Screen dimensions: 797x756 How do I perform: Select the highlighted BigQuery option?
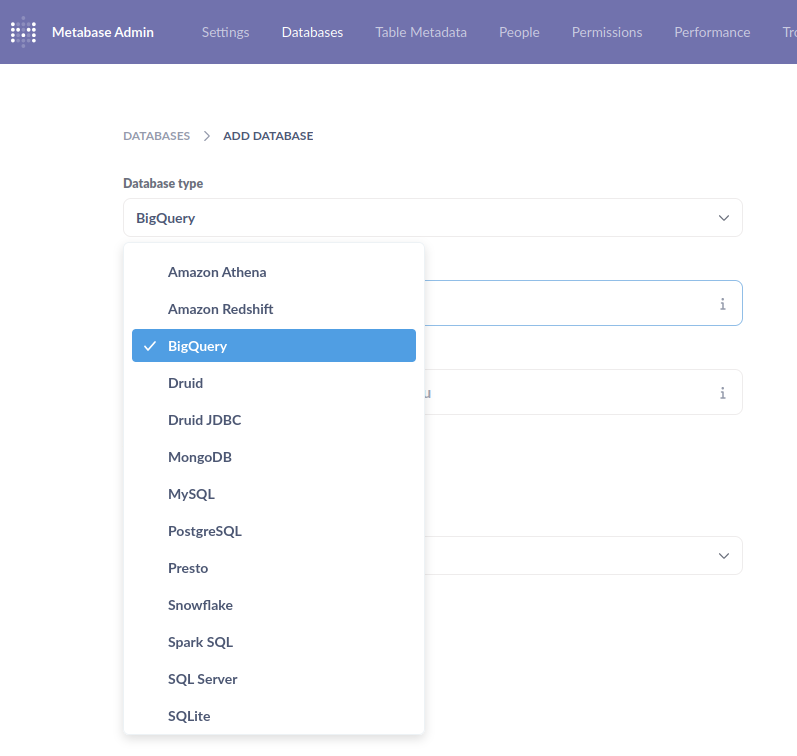[x=274, y=346]
